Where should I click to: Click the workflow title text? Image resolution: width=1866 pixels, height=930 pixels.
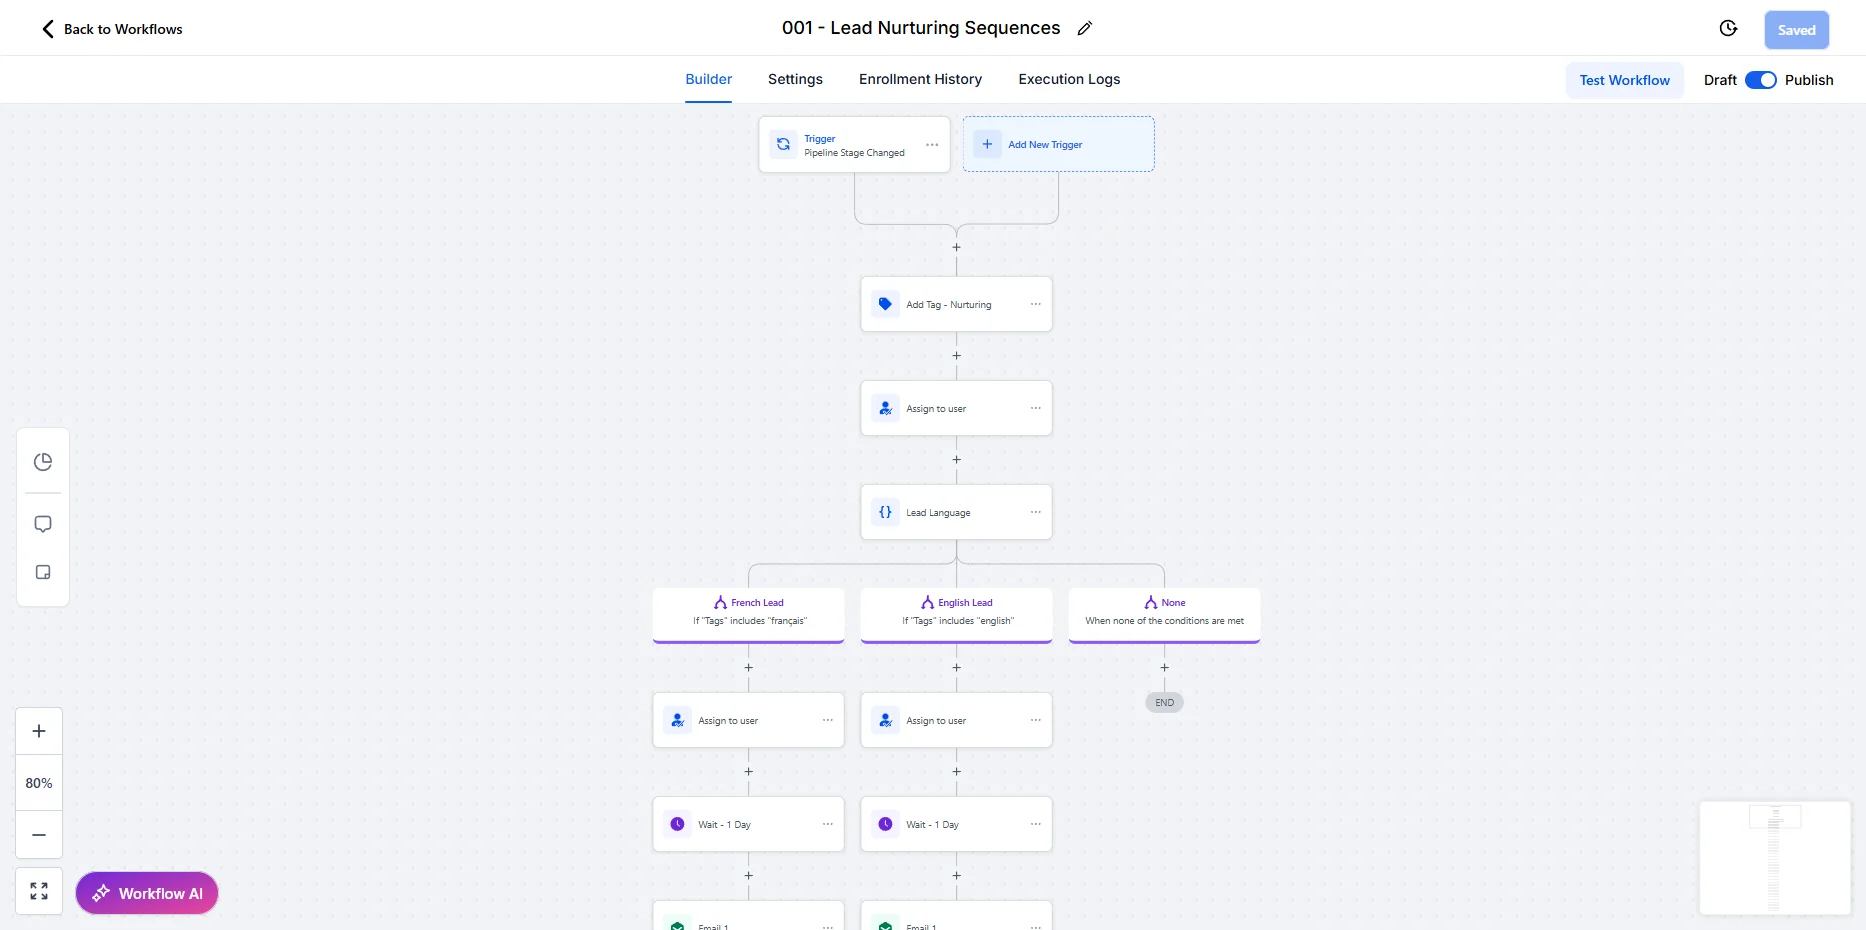921,28
